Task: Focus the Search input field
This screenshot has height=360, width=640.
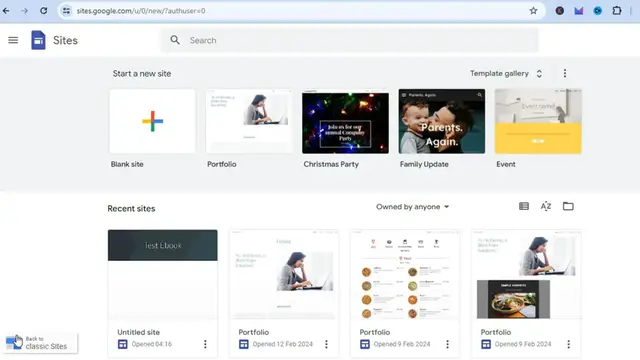Action: 349,40
